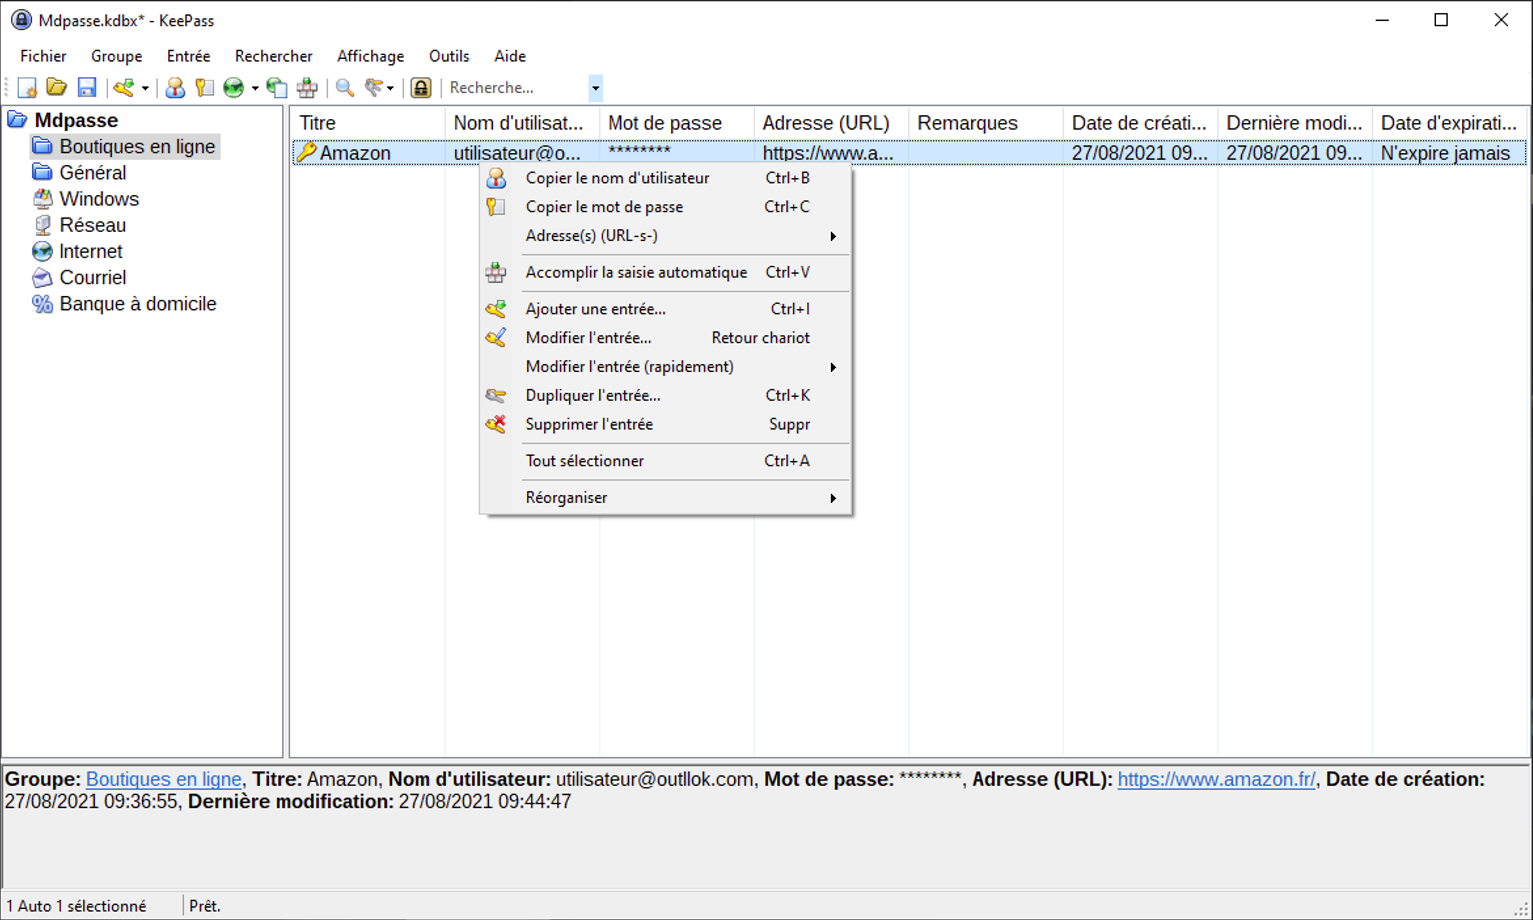Select the Général group

tap(93, 173)
